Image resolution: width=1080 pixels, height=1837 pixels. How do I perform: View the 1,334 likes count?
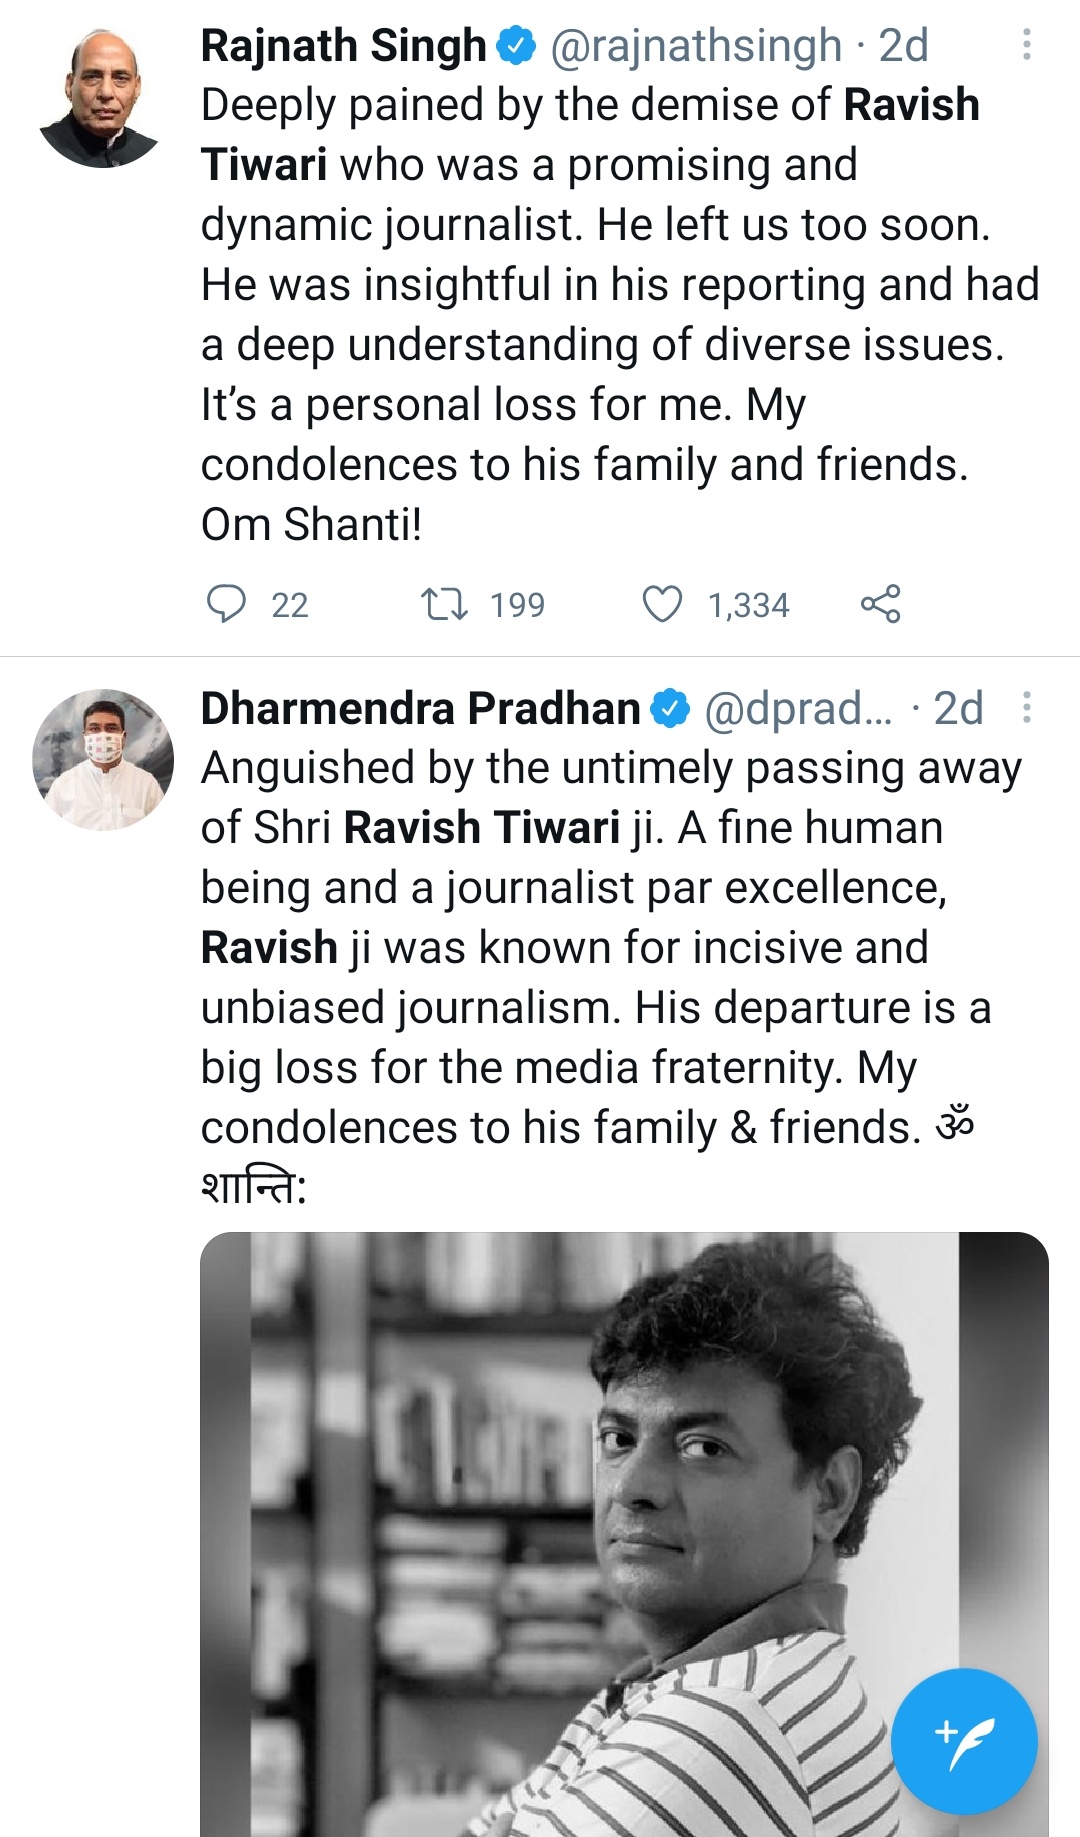(748, 605)
